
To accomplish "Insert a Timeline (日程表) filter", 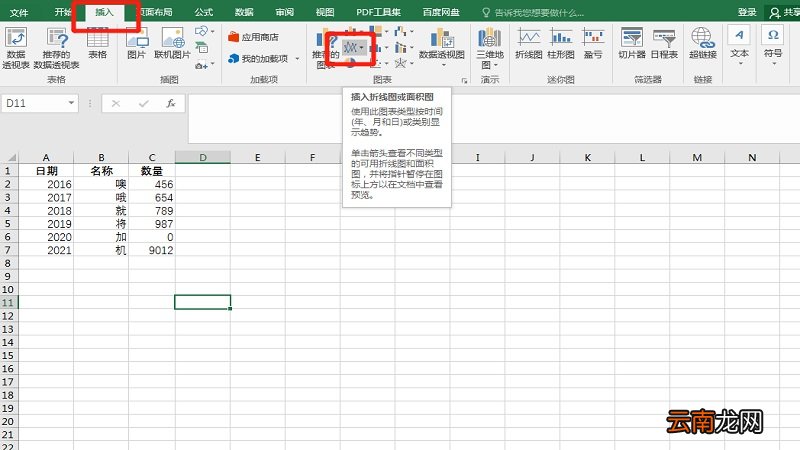I will [x=664, y=43].
